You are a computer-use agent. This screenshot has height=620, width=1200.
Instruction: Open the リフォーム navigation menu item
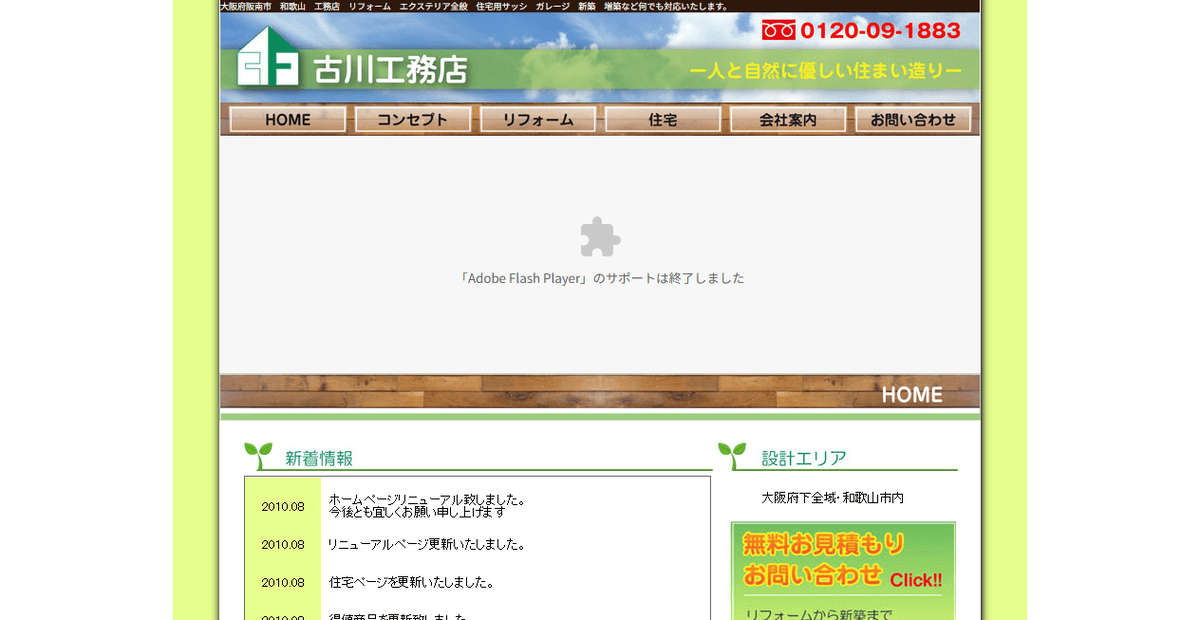(x=538, y=119)
